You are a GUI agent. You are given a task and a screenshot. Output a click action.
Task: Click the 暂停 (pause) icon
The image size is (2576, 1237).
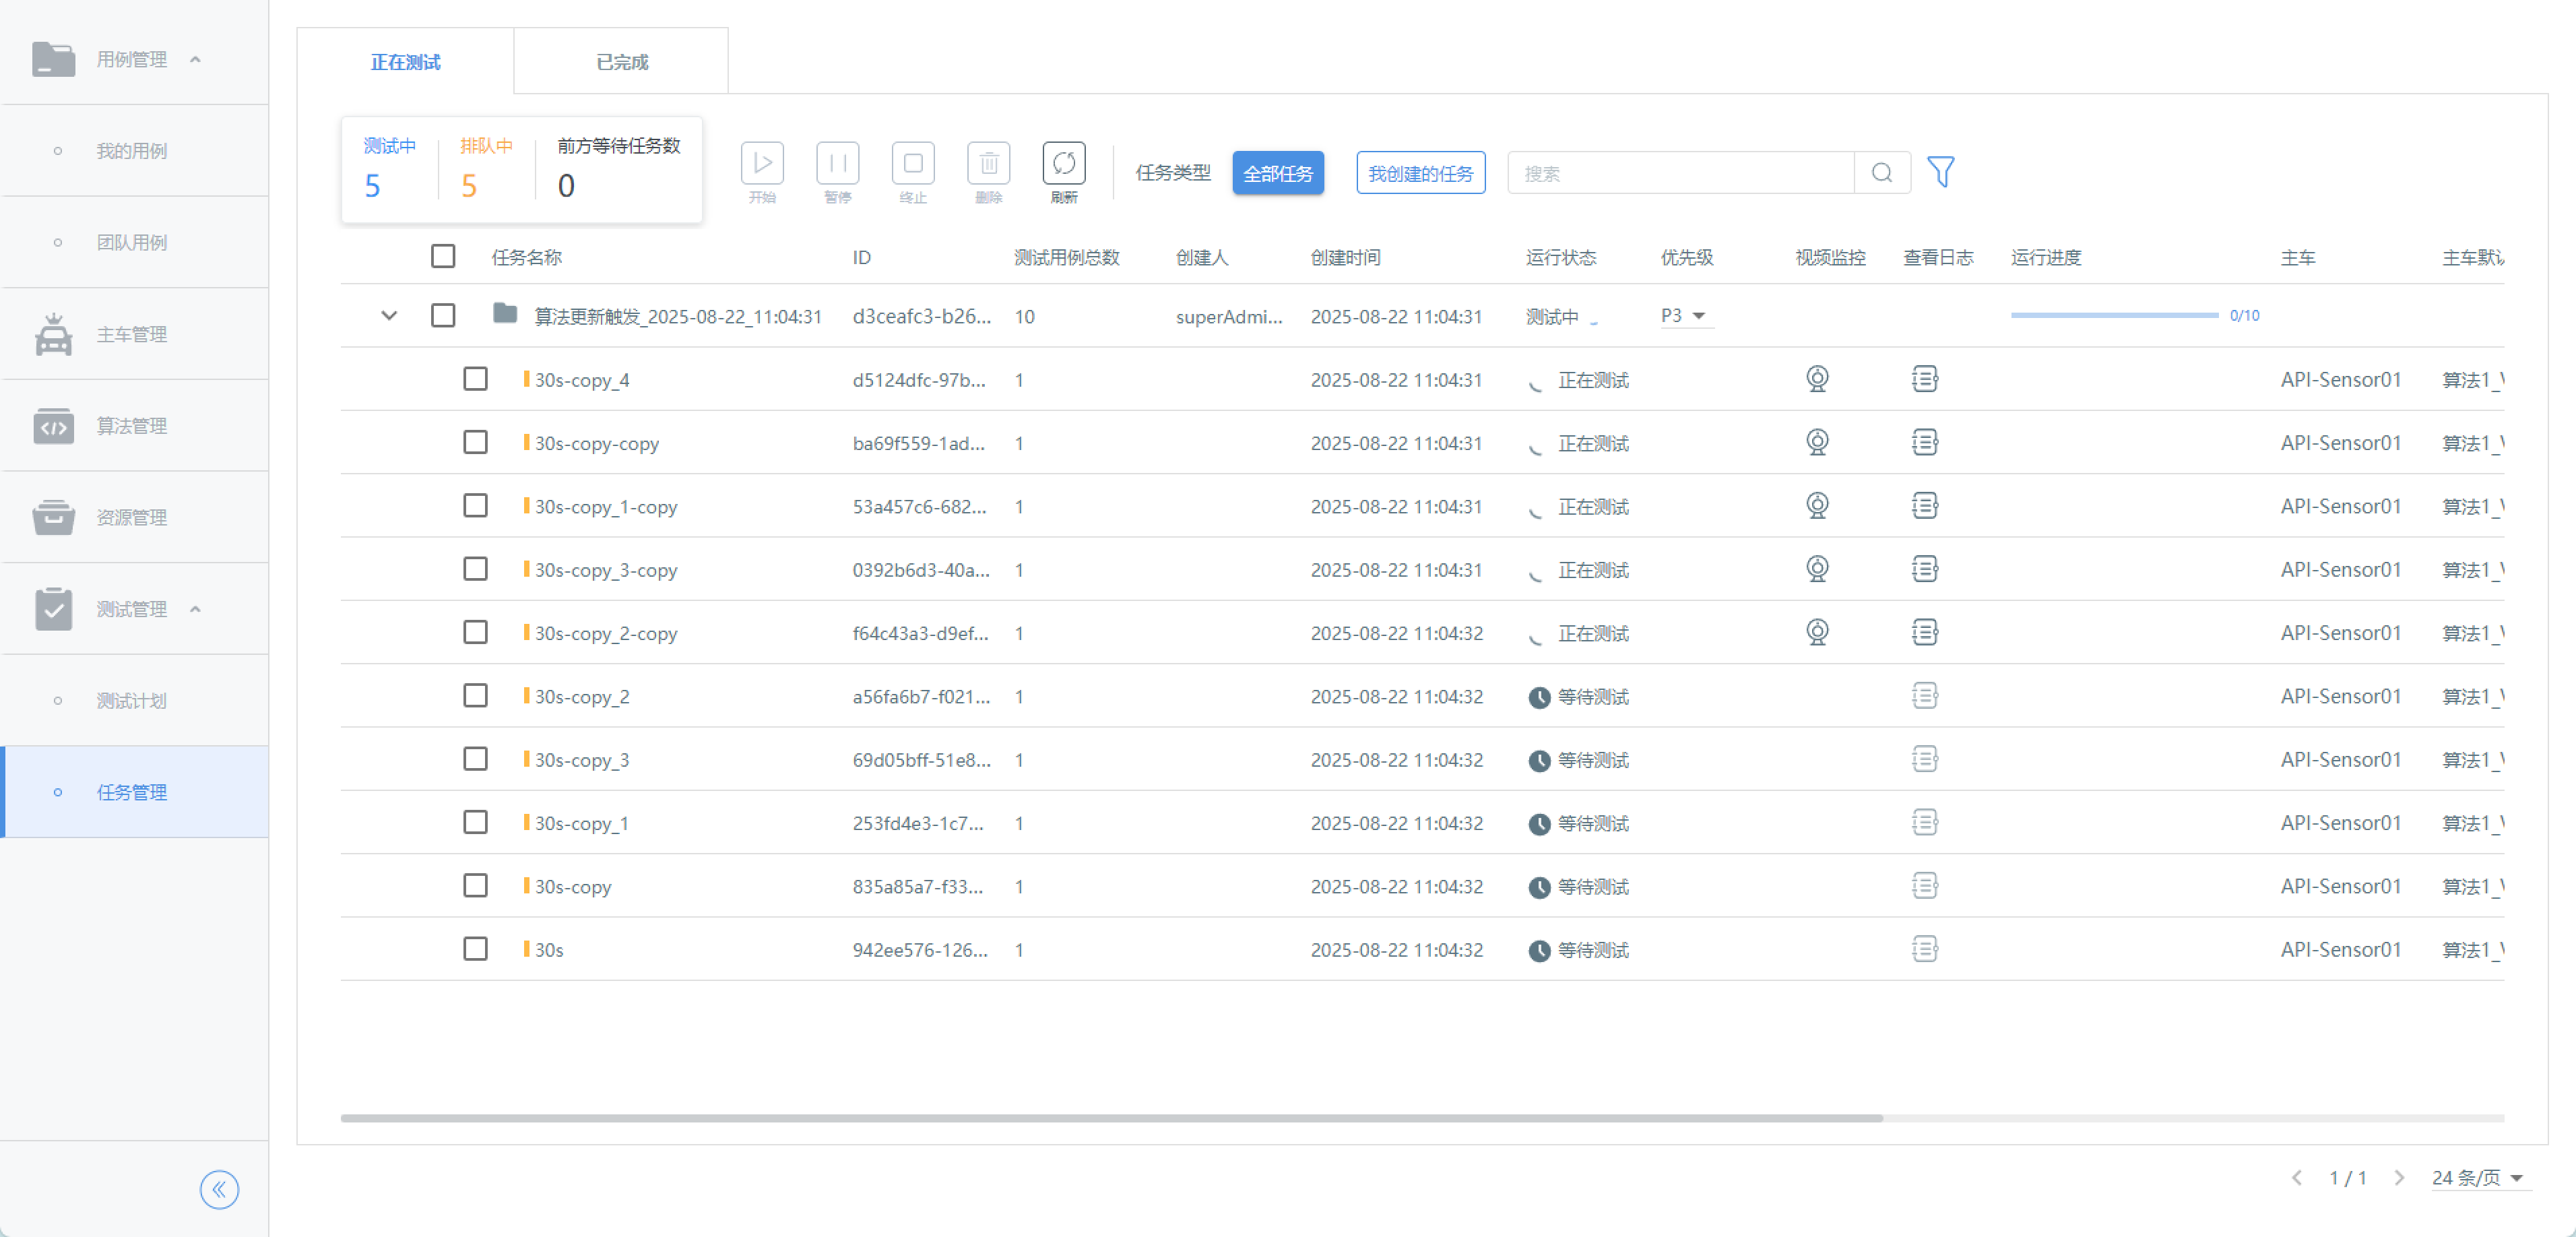[x=838, y=163]
